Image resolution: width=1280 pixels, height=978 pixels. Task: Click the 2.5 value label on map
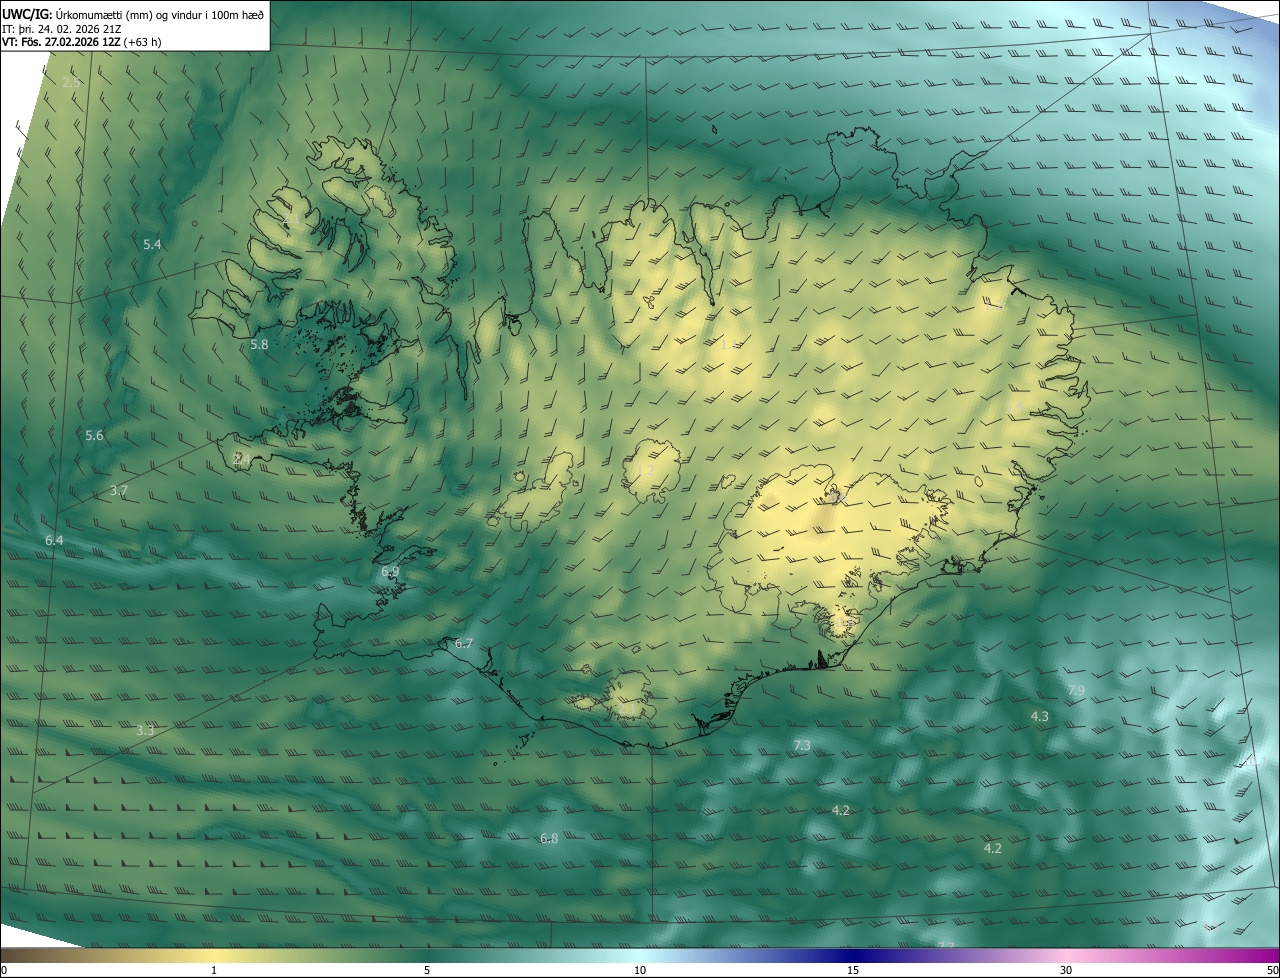(71, 82)
